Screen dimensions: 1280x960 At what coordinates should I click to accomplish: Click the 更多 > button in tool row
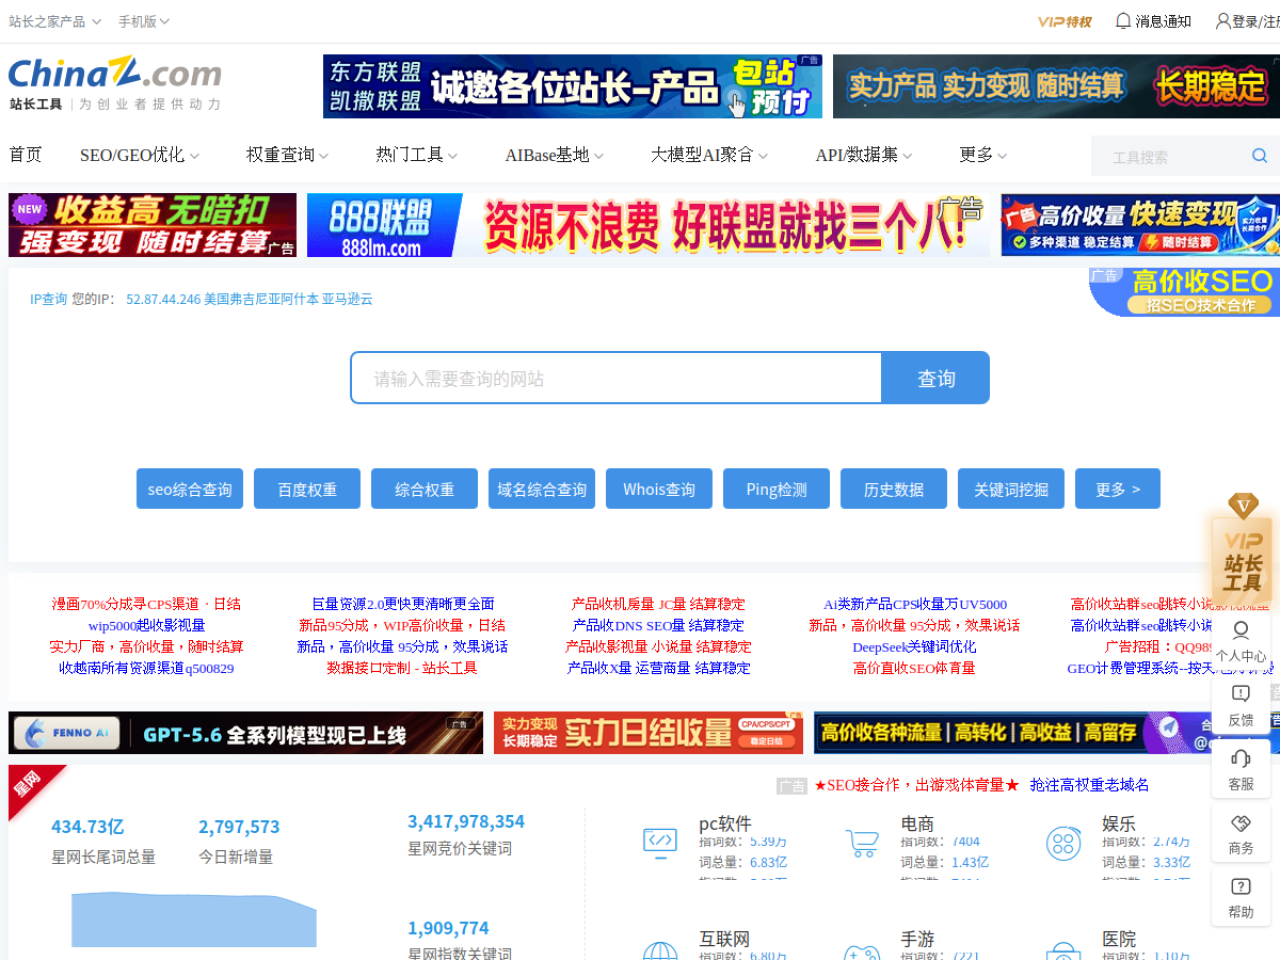[x=1118, y=489]
